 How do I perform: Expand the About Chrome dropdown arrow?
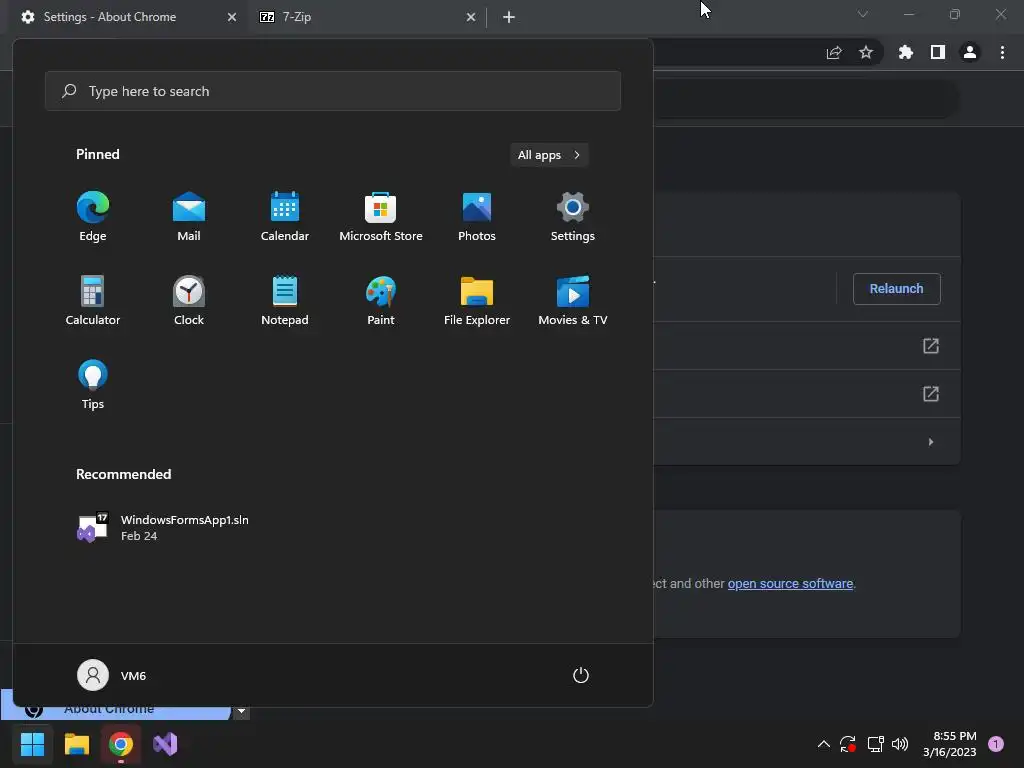click(242, 711)
